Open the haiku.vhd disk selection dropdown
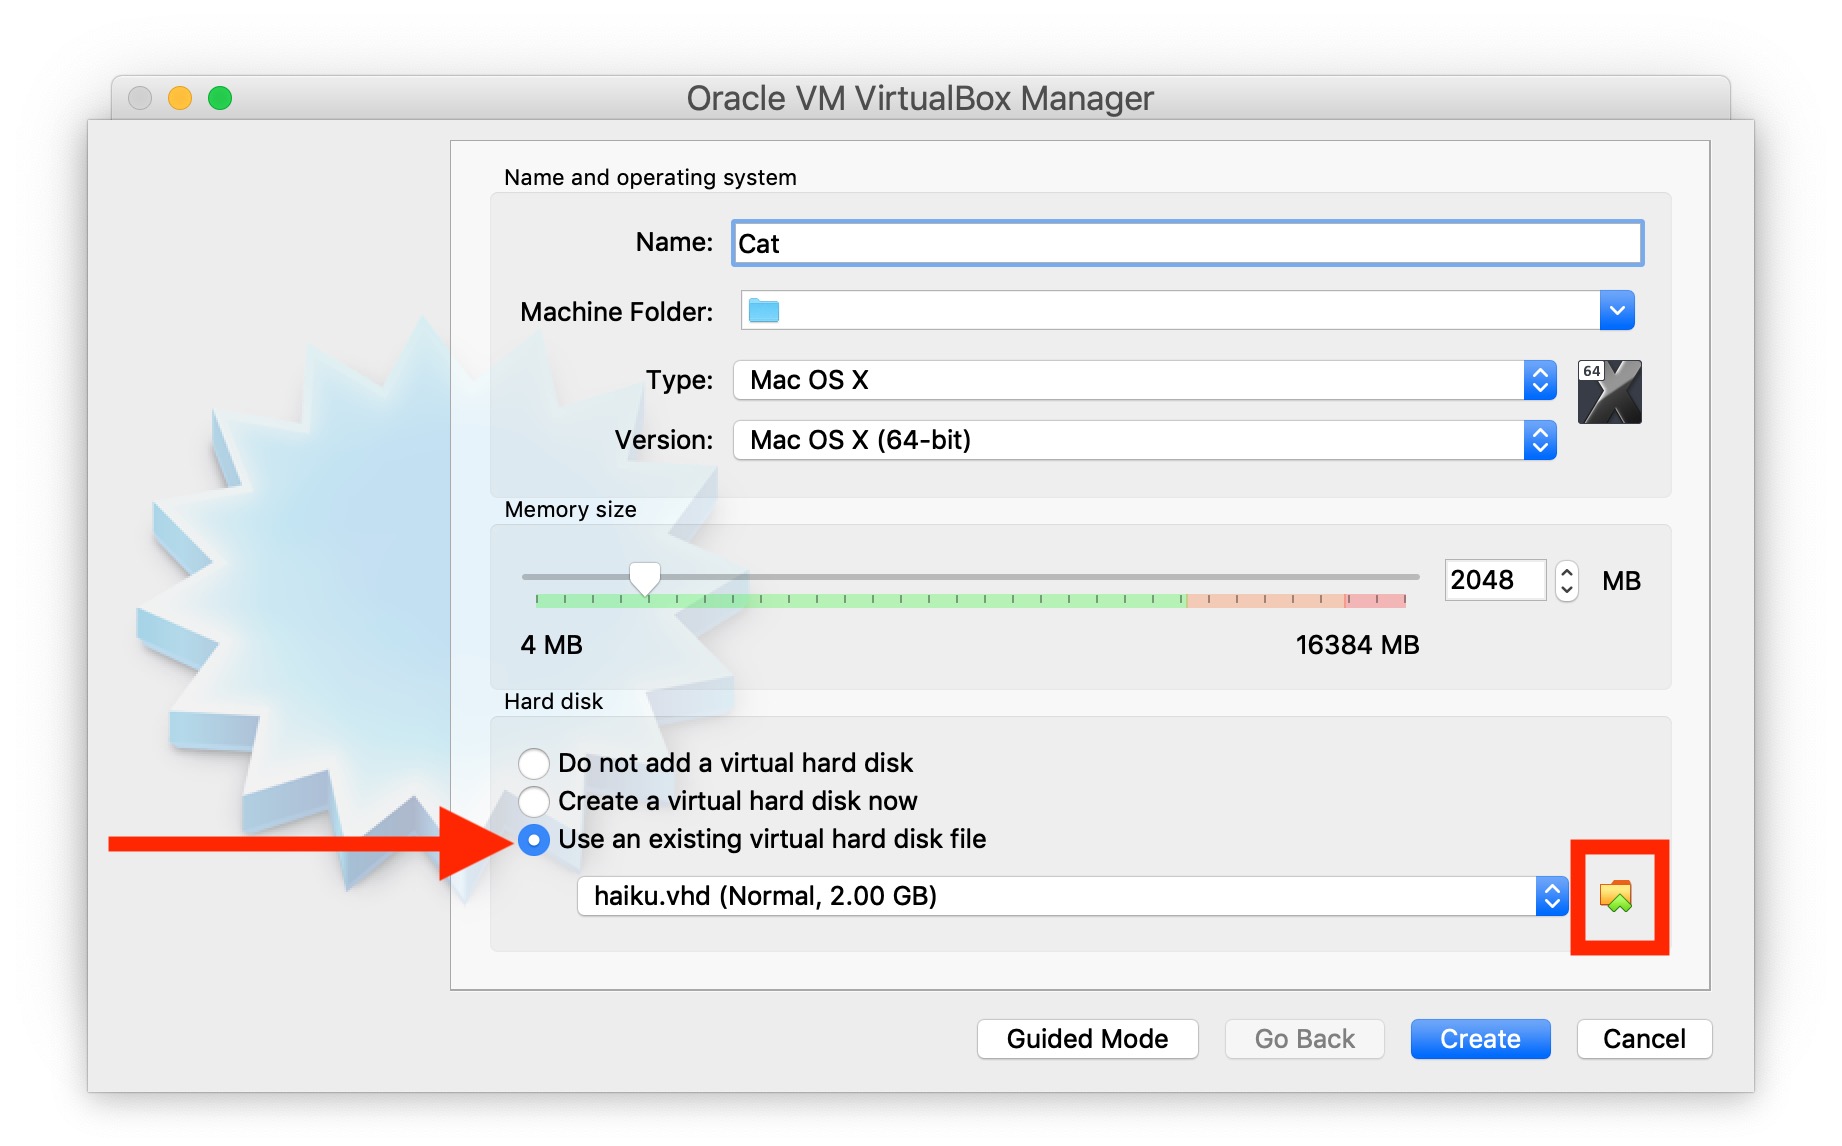Screen dimensions: 1842x1146 pos(1070,896)
